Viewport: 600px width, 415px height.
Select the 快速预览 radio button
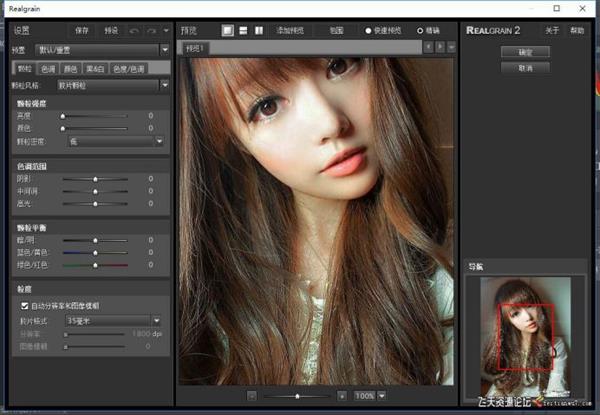370,31
